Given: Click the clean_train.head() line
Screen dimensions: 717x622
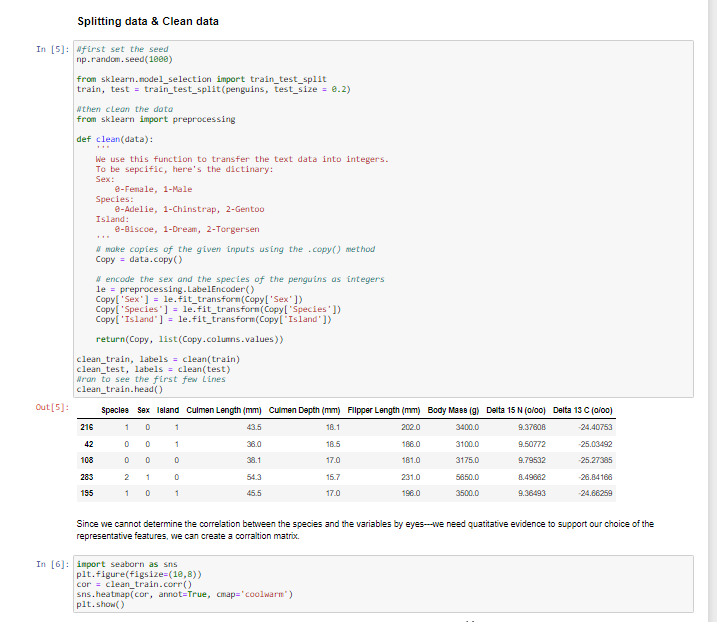Looking at the screenshot, I should (x=119, y=389).
